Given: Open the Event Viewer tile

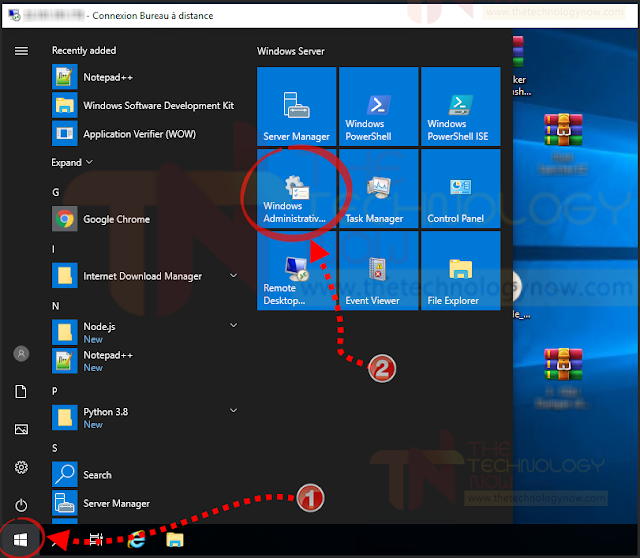Looking at the screenshot, I should tap(378, 271).
